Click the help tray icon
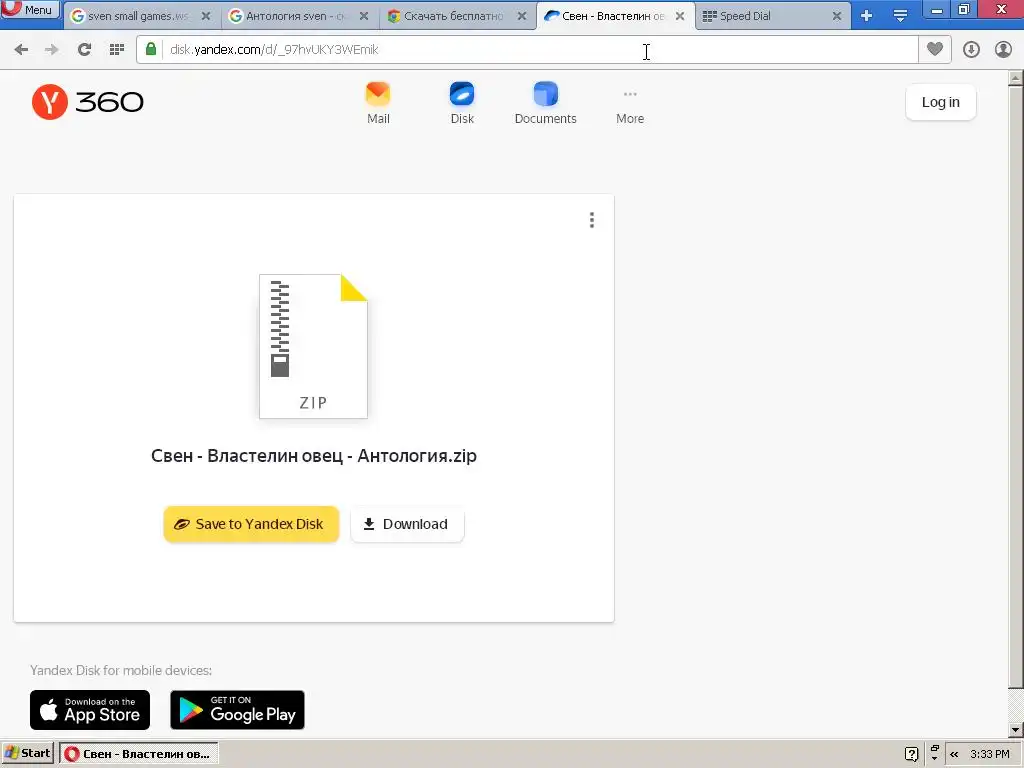 [912, 754]
